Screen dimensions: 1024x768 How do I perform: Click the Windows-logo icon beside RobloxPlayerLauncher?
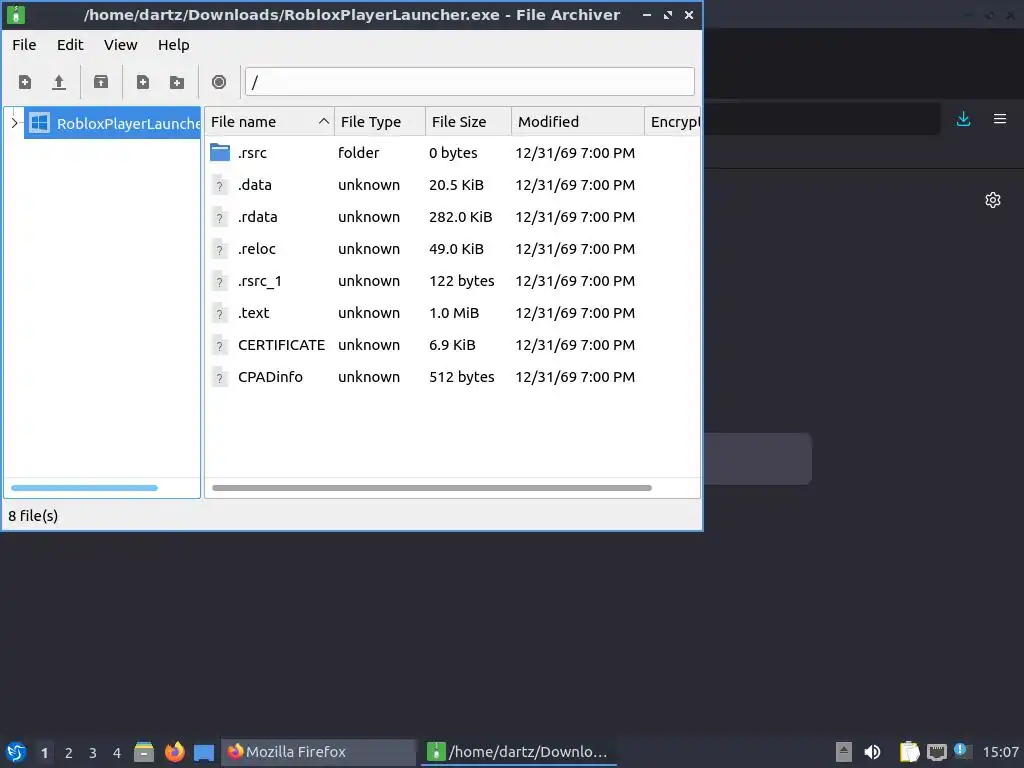[39, 123]
